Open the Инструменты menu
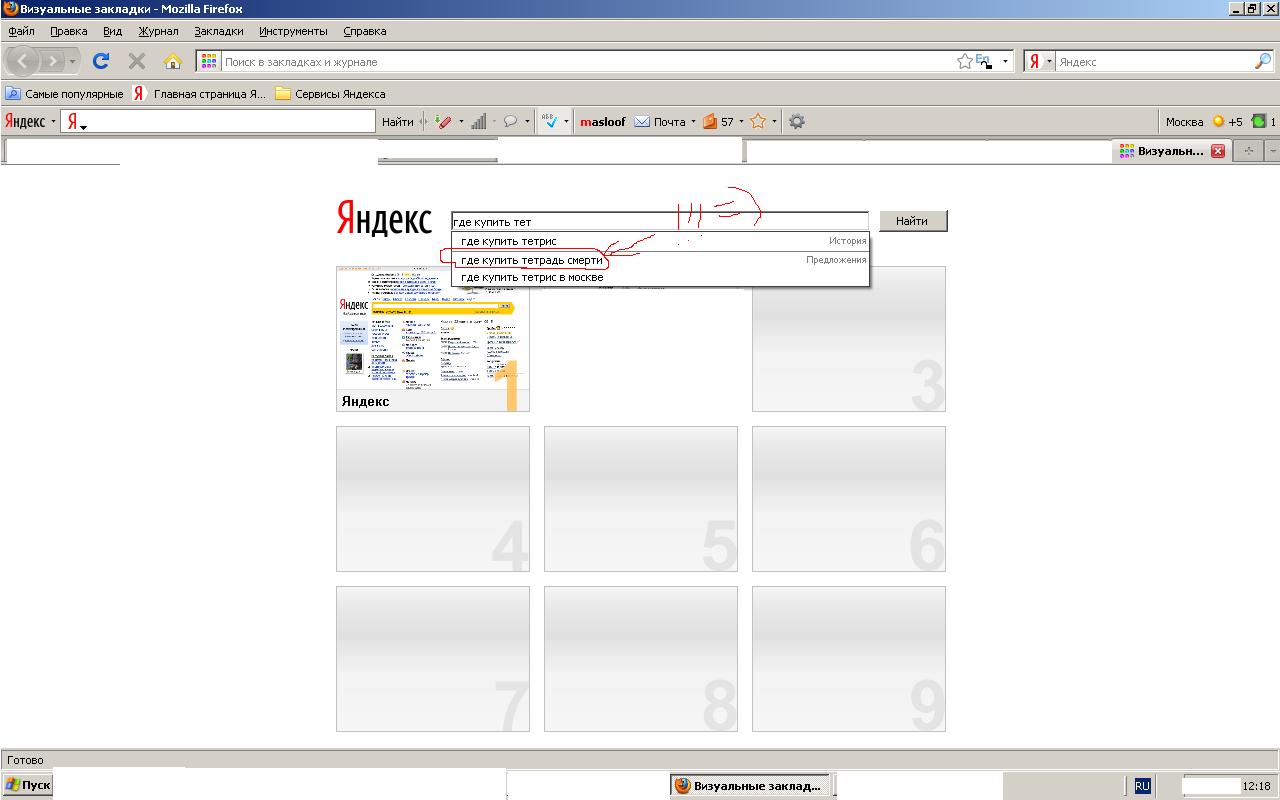 click(x=292, y=31)
